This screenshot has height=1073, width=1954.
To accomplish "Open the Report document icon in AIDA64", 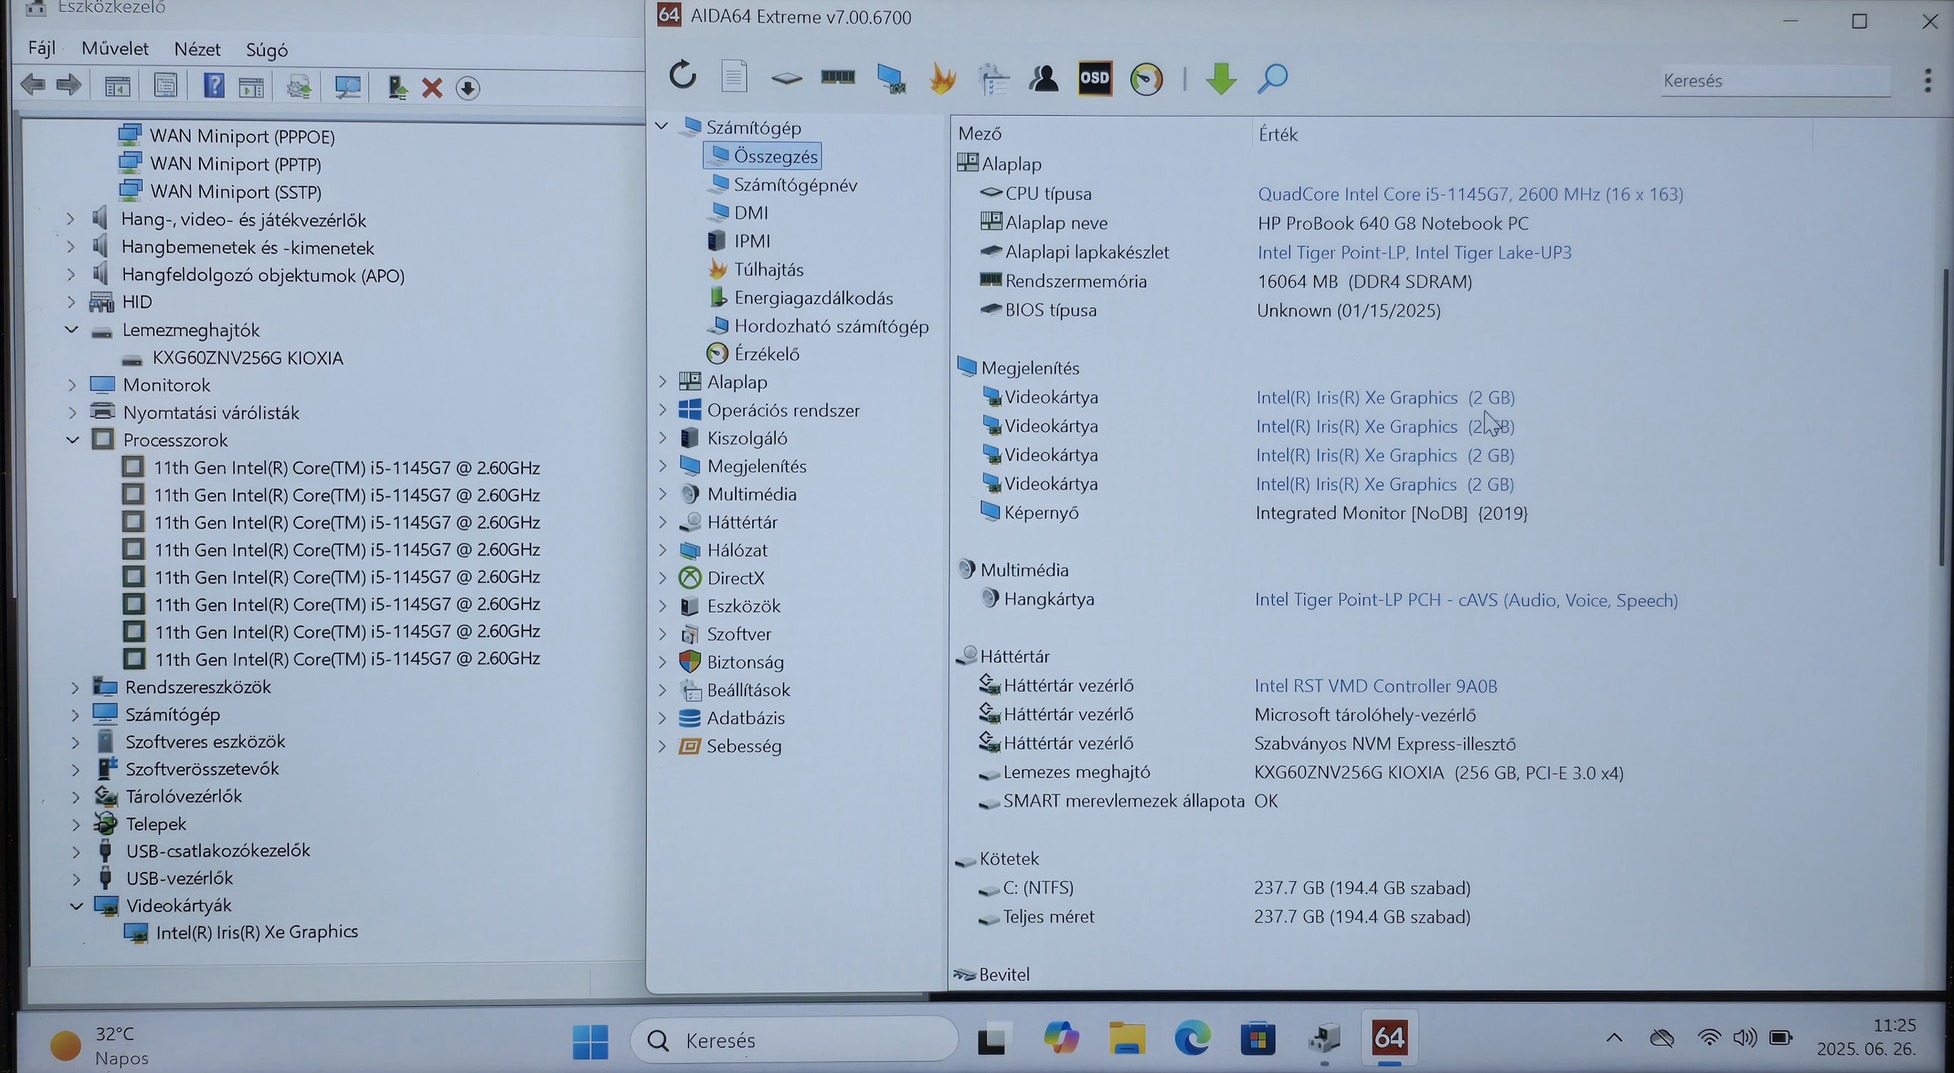I will [734, 76].
